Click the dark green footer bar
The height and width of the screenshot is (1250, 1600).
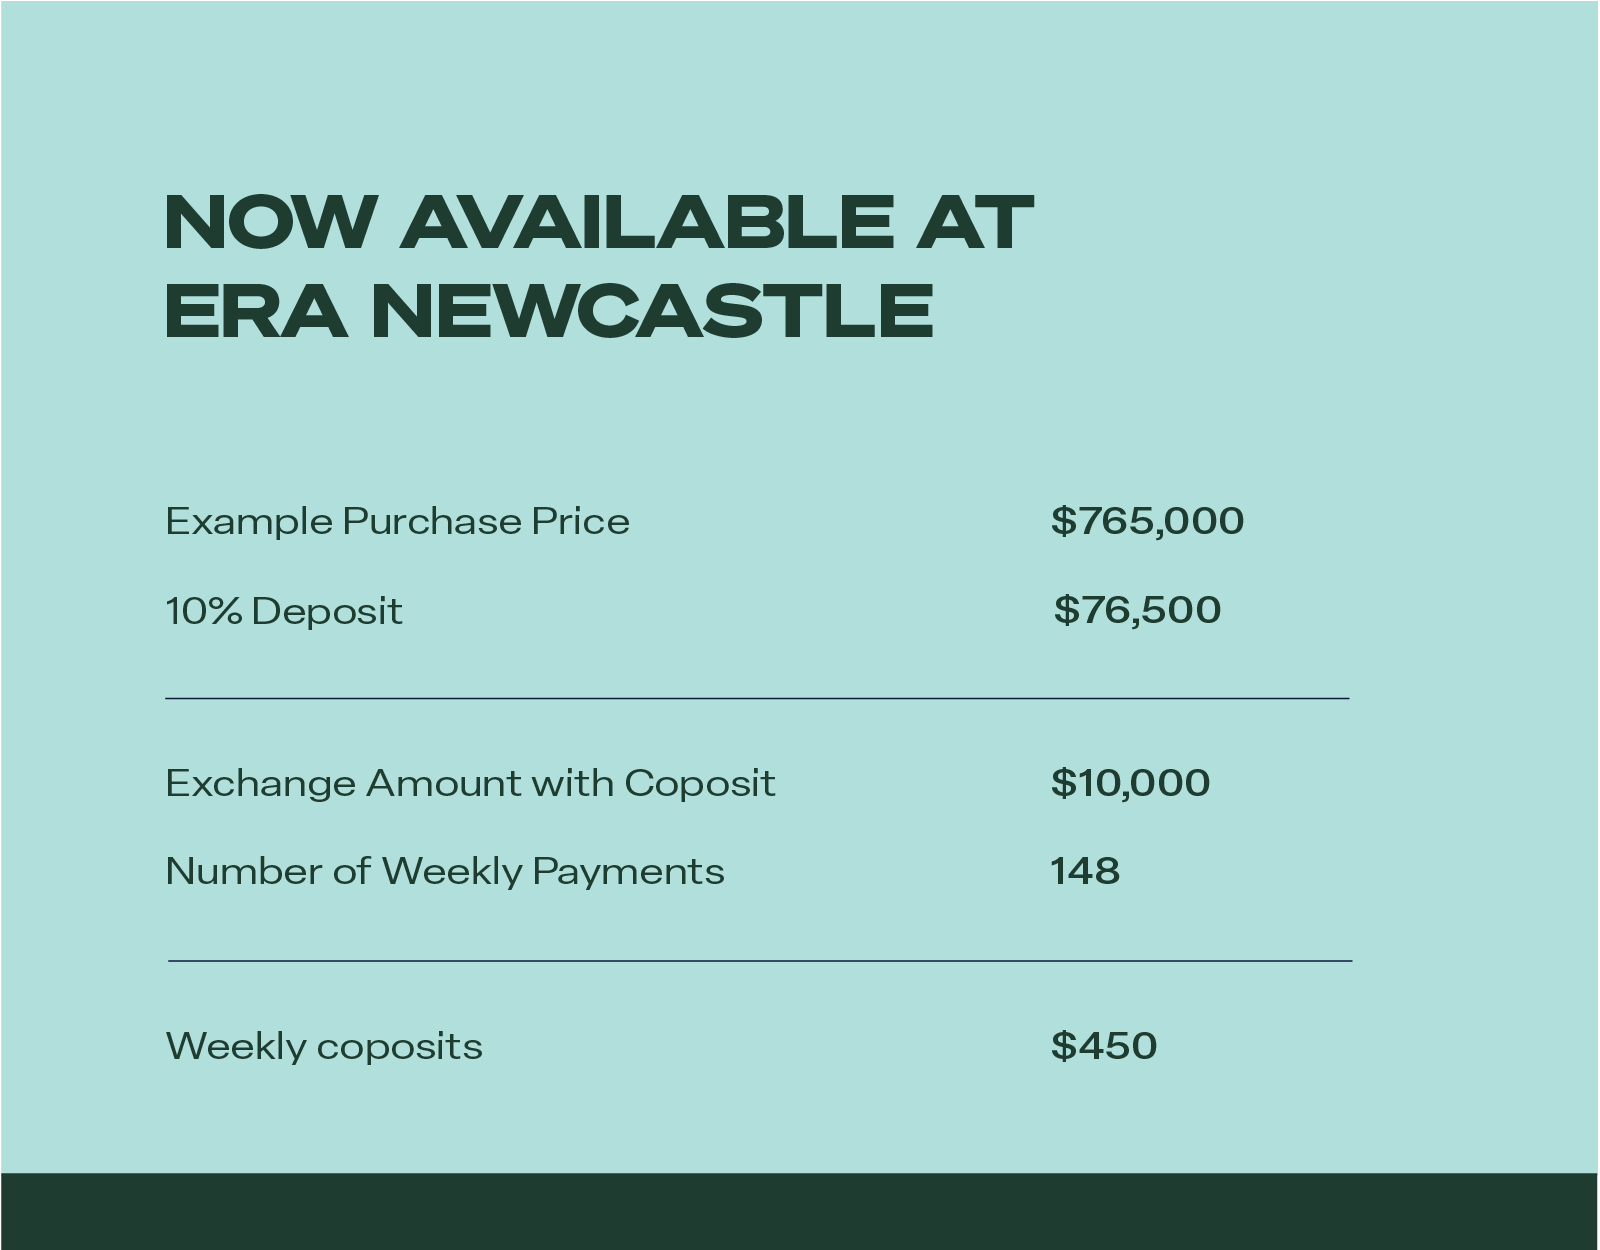click(800, 1211)
